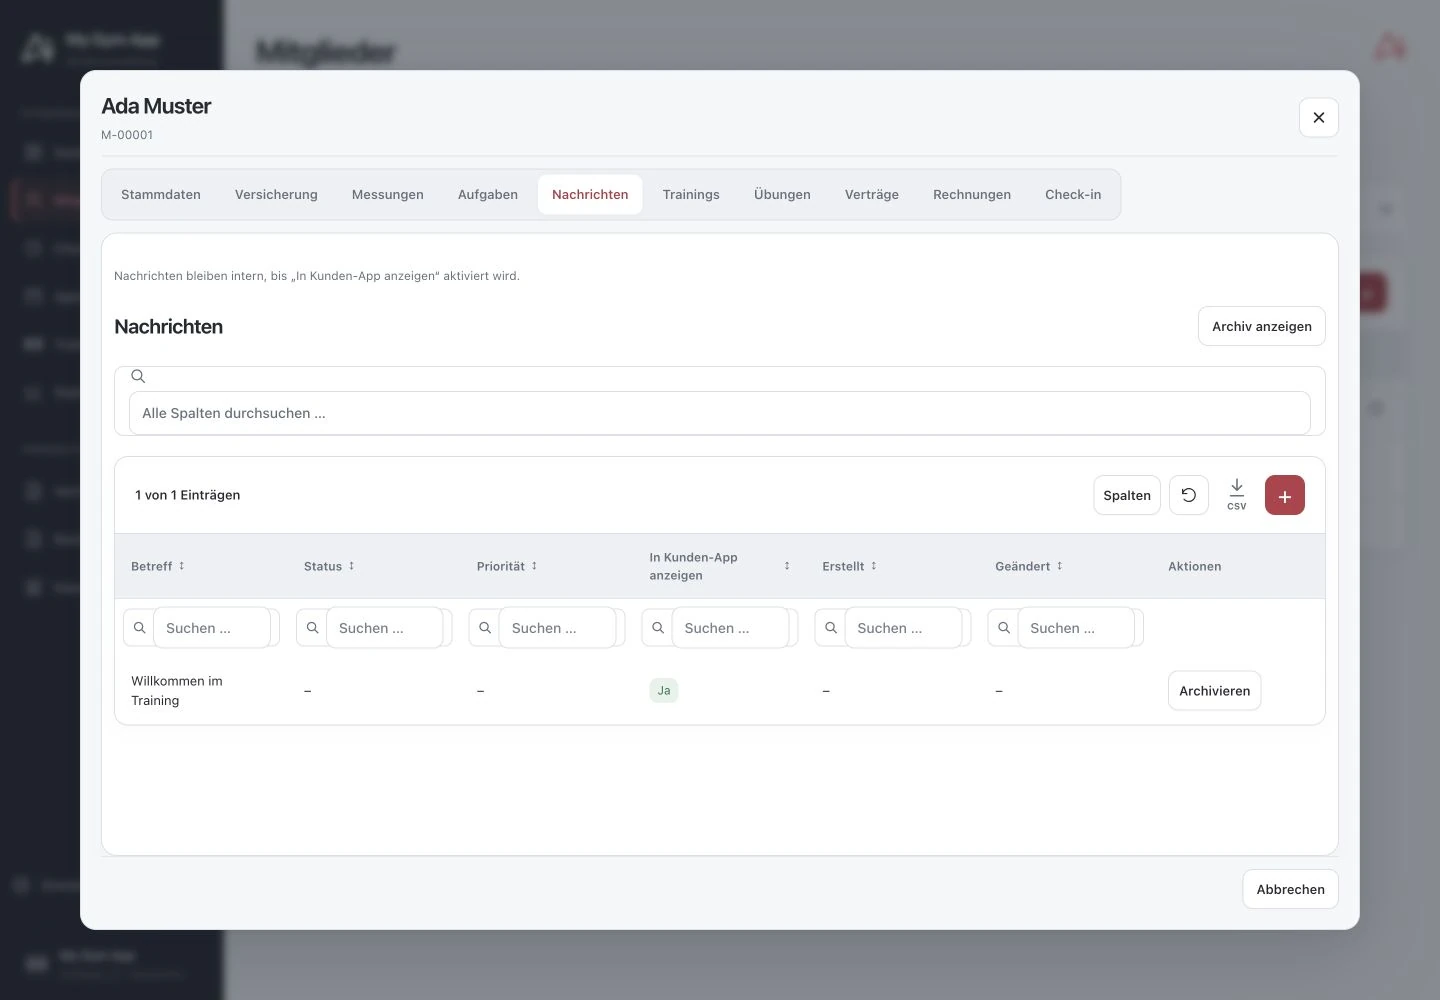Viewport: 1440px width, 1000px height.
Task: Sort by Status column arrows
Action: coord(351,566)
